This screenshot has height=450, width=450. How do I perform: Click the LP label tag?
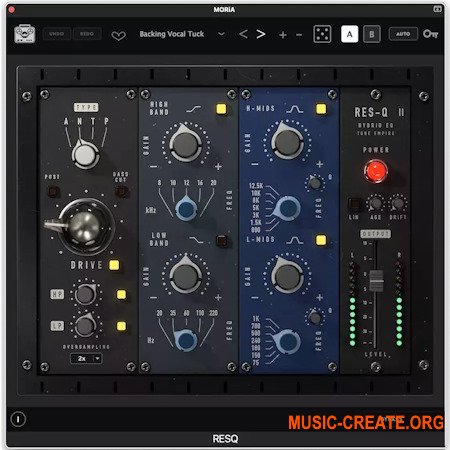point(57,326)
